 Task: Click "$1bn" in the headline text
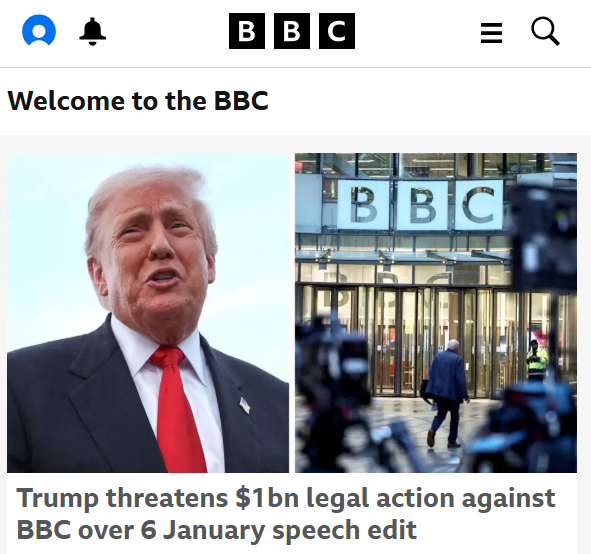pos(267,498)
